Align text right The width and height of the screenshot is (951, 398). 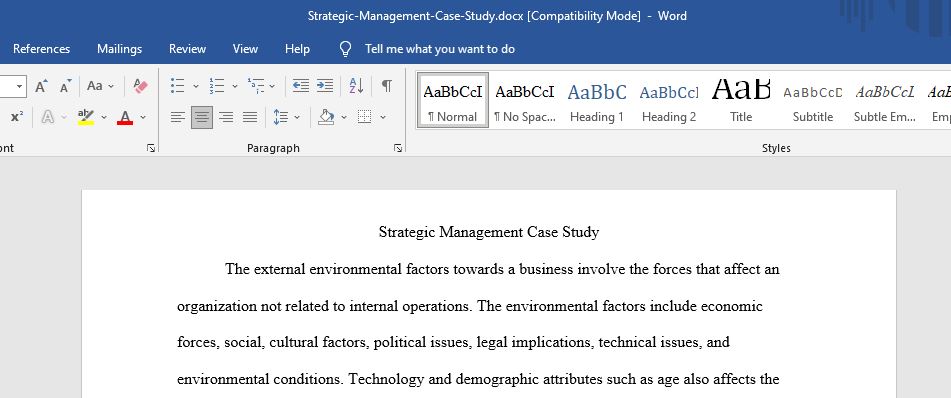pos(226,116)
